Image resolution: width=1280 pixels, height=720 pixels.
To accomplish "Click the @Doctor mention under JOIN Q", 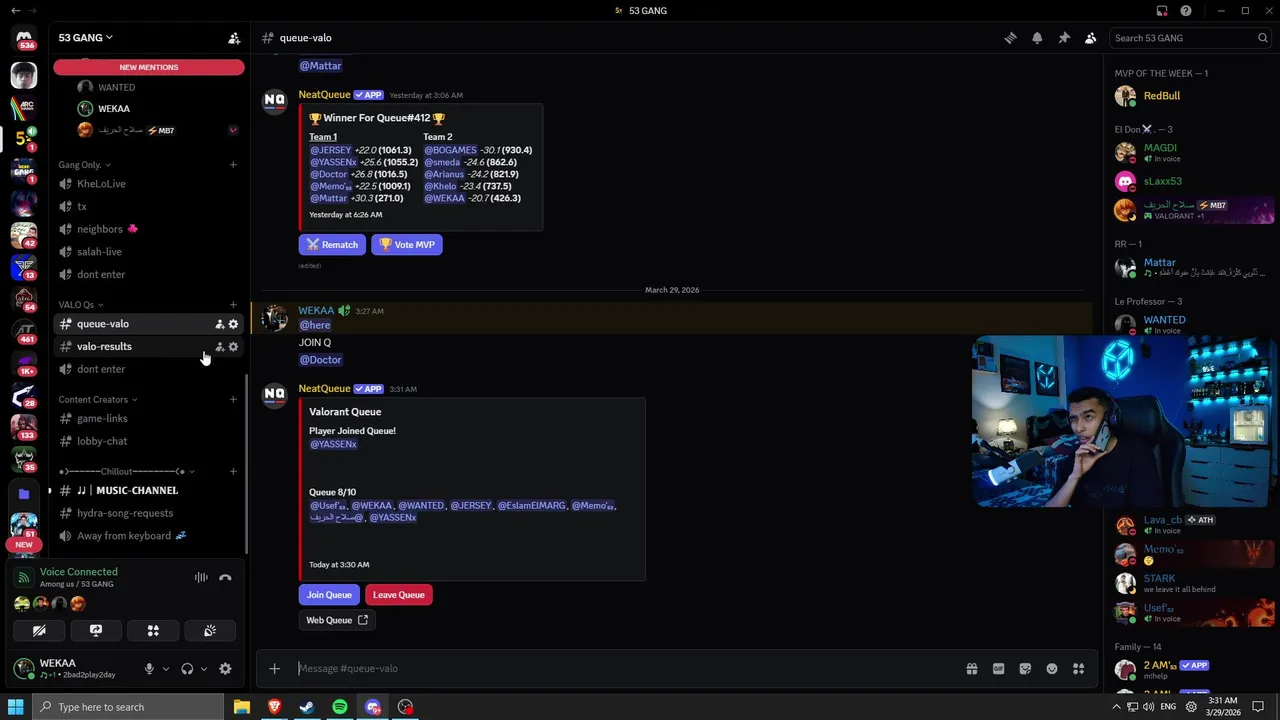I will click(320, 360).
